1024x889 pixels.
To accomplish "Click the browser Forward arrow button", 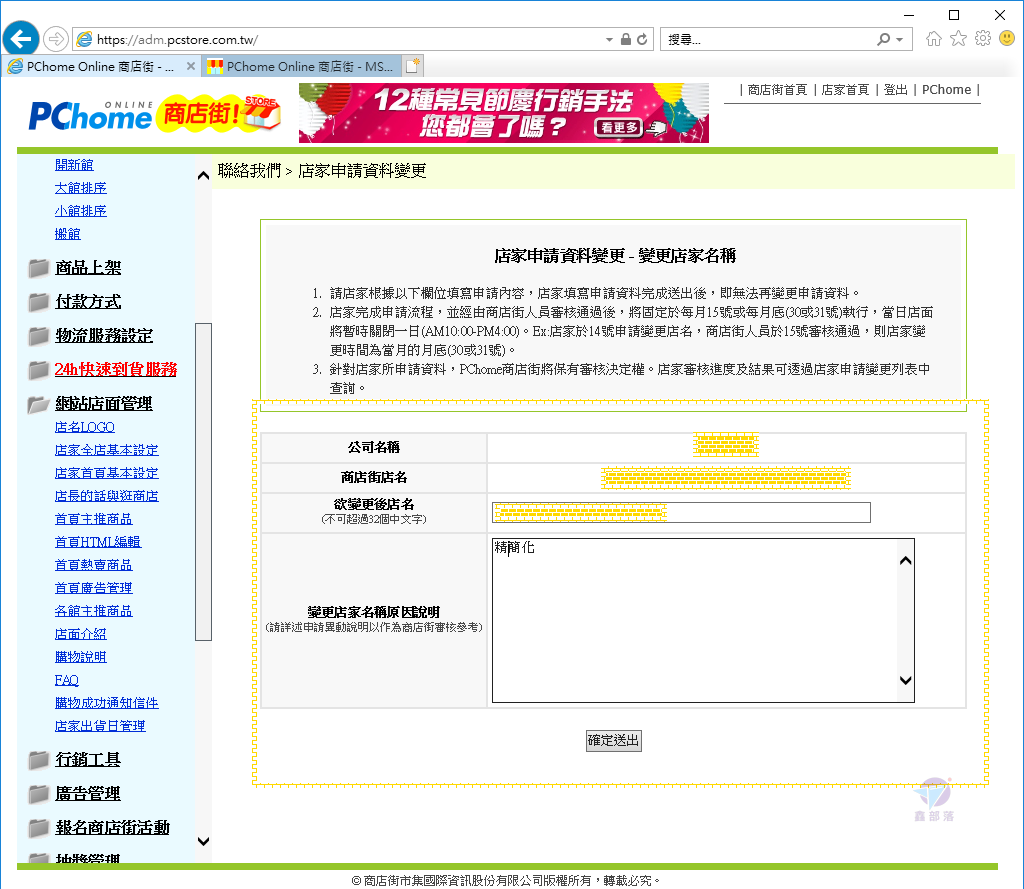I will pos(56,39).
